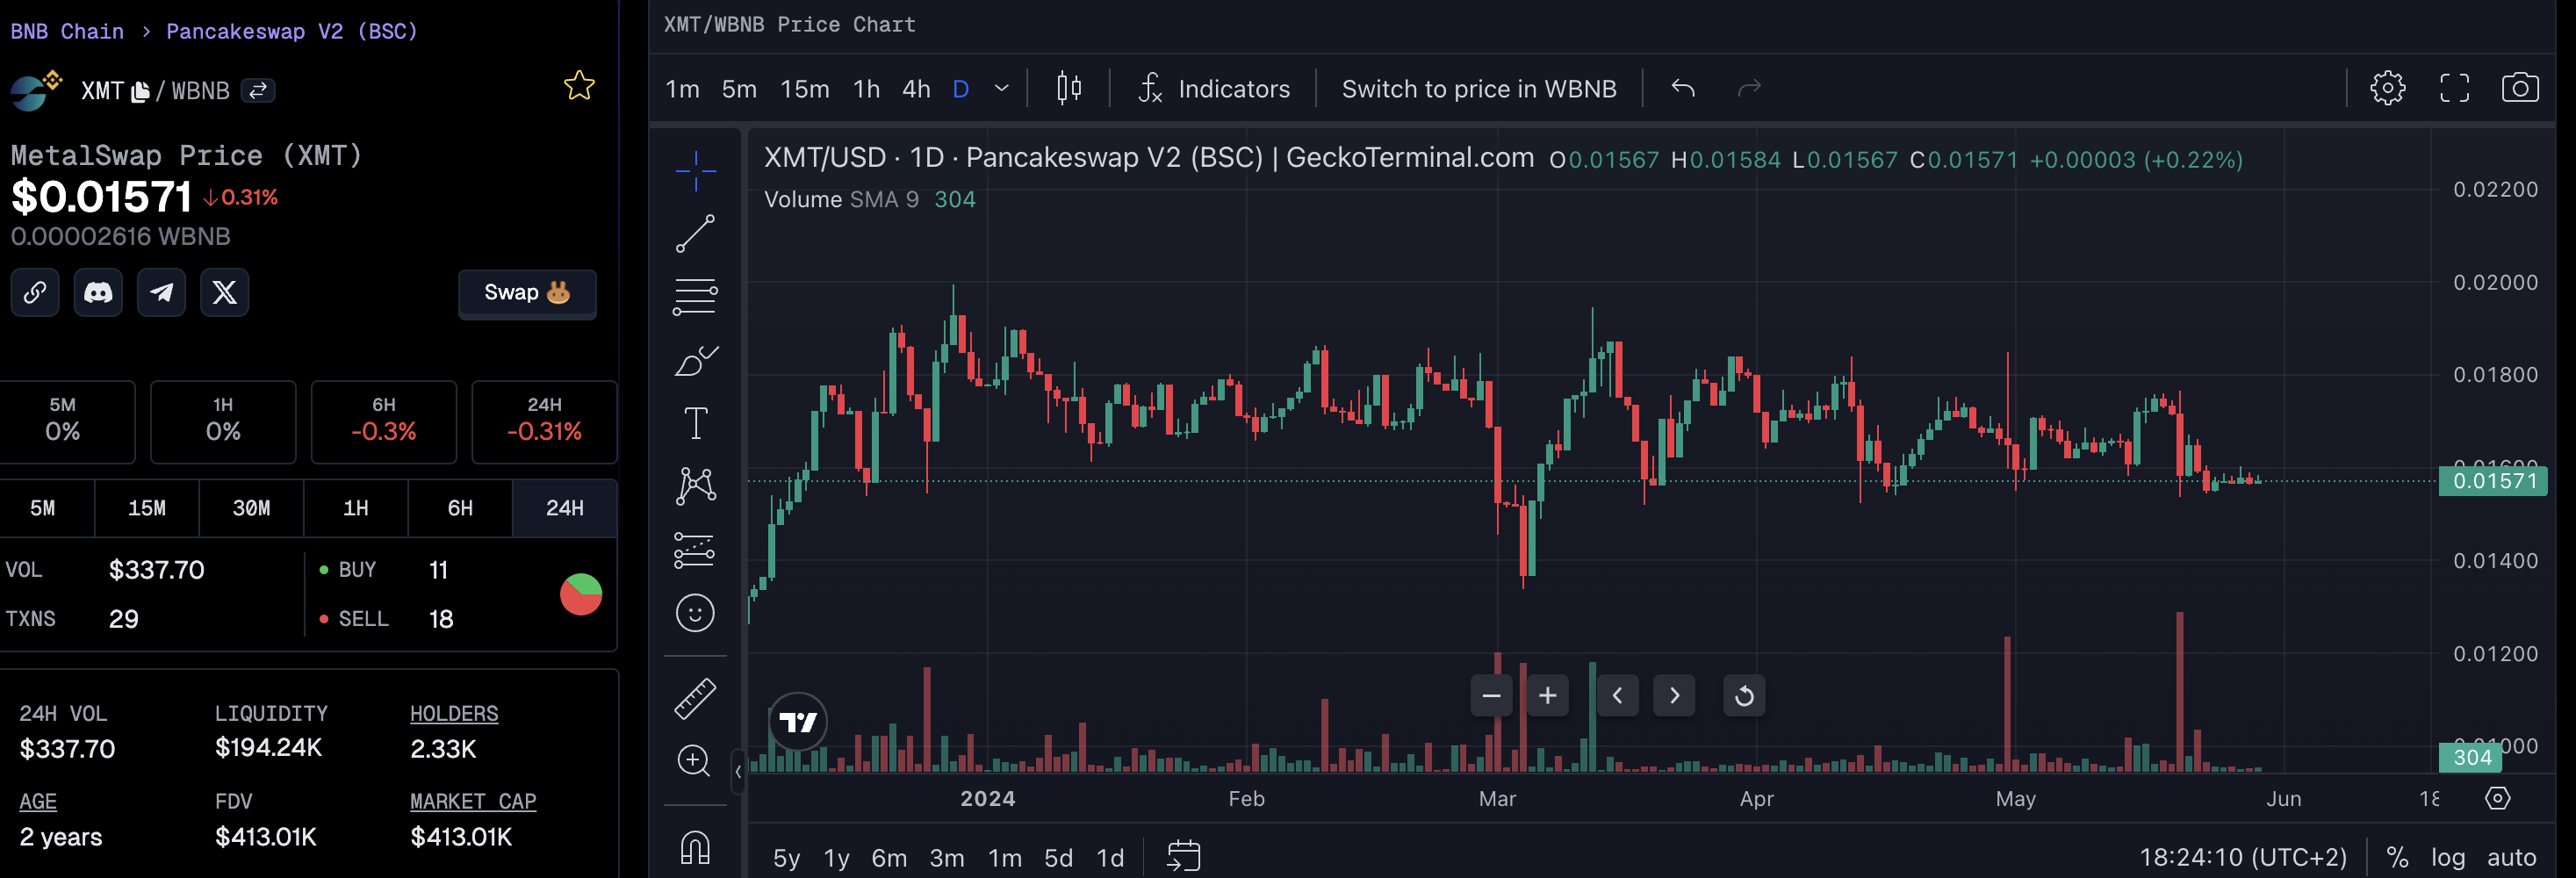
Task: Expand the timeframe interval dropdown
Action: coord(1001,89)
